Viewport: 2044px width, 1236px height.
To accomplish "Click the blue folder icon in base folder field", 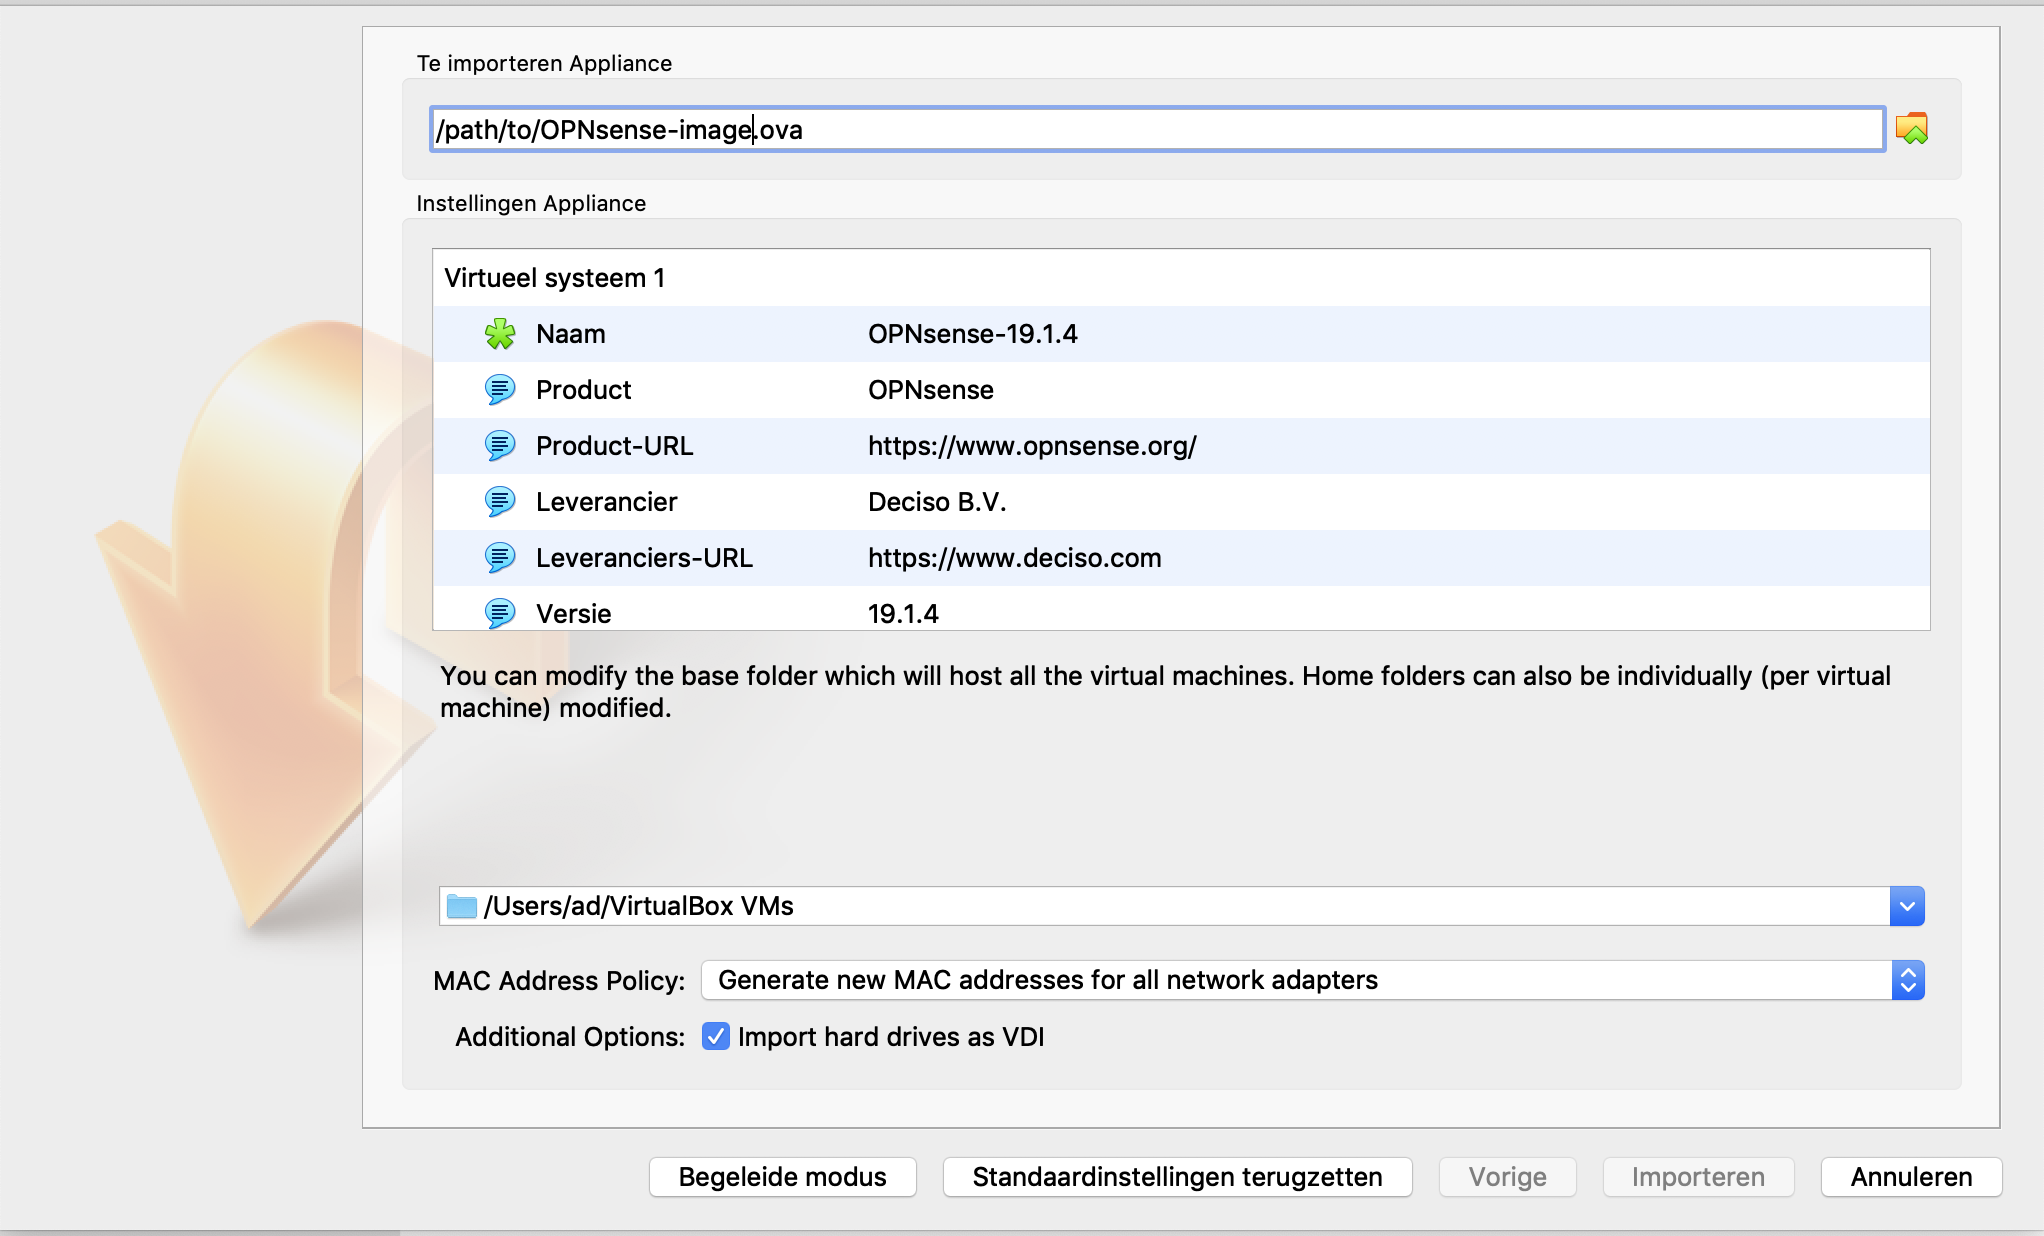I will pyautogui.click(x=461, y=906).
